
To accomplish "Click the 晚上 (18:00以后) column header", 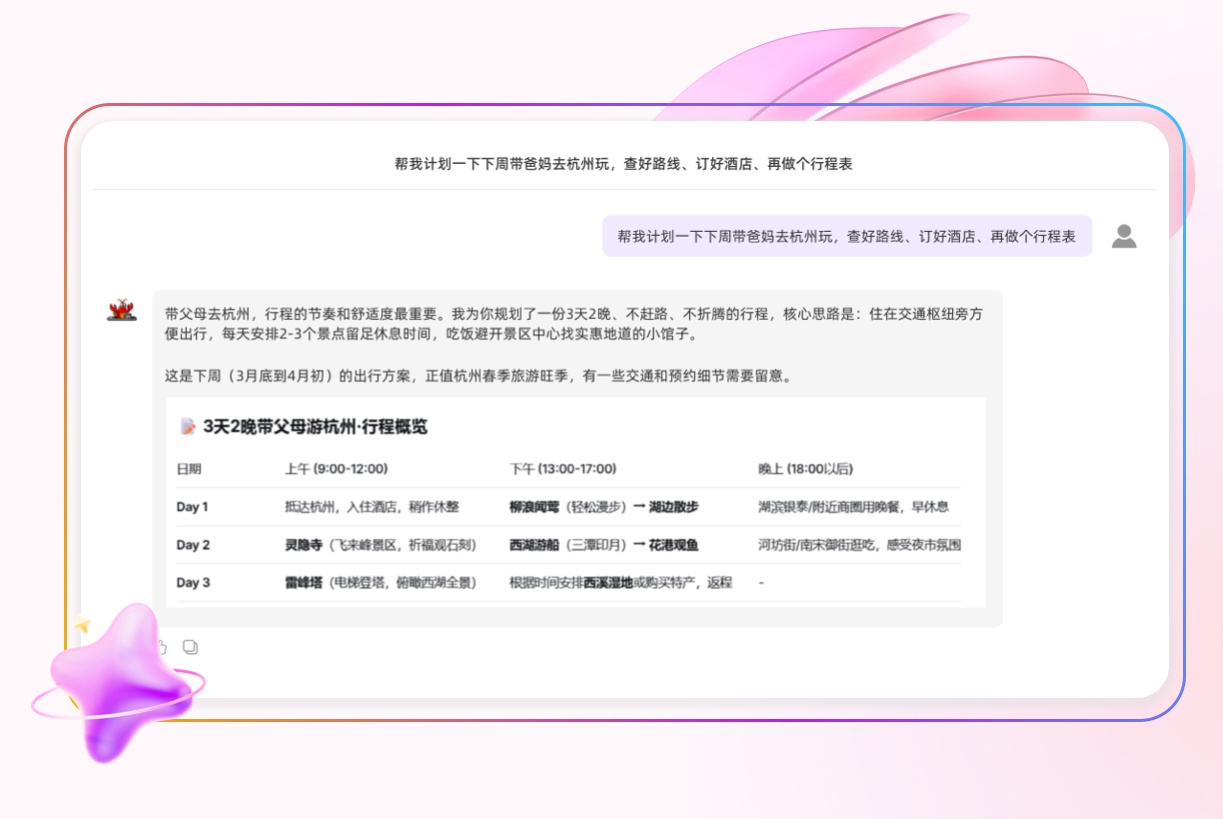I will [806, 469].
